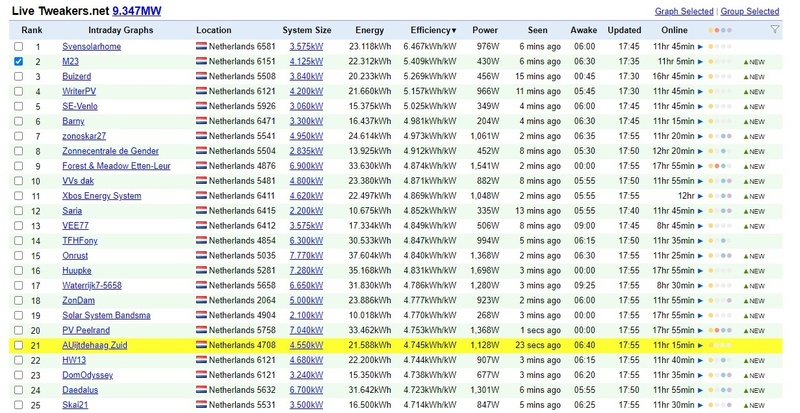800x413 pixels.
Task: Tick the checkbox for Huupke
Action: [x=18, y=271]
